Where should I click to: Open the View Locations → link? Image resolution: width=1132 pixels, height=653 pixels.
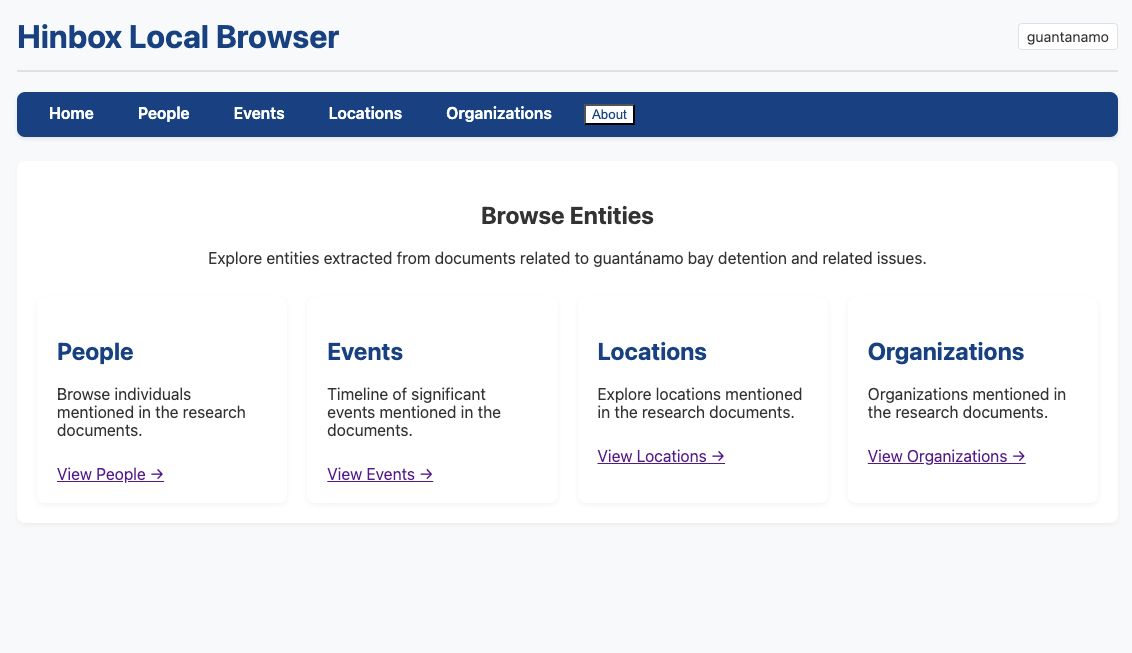(660, 457)
